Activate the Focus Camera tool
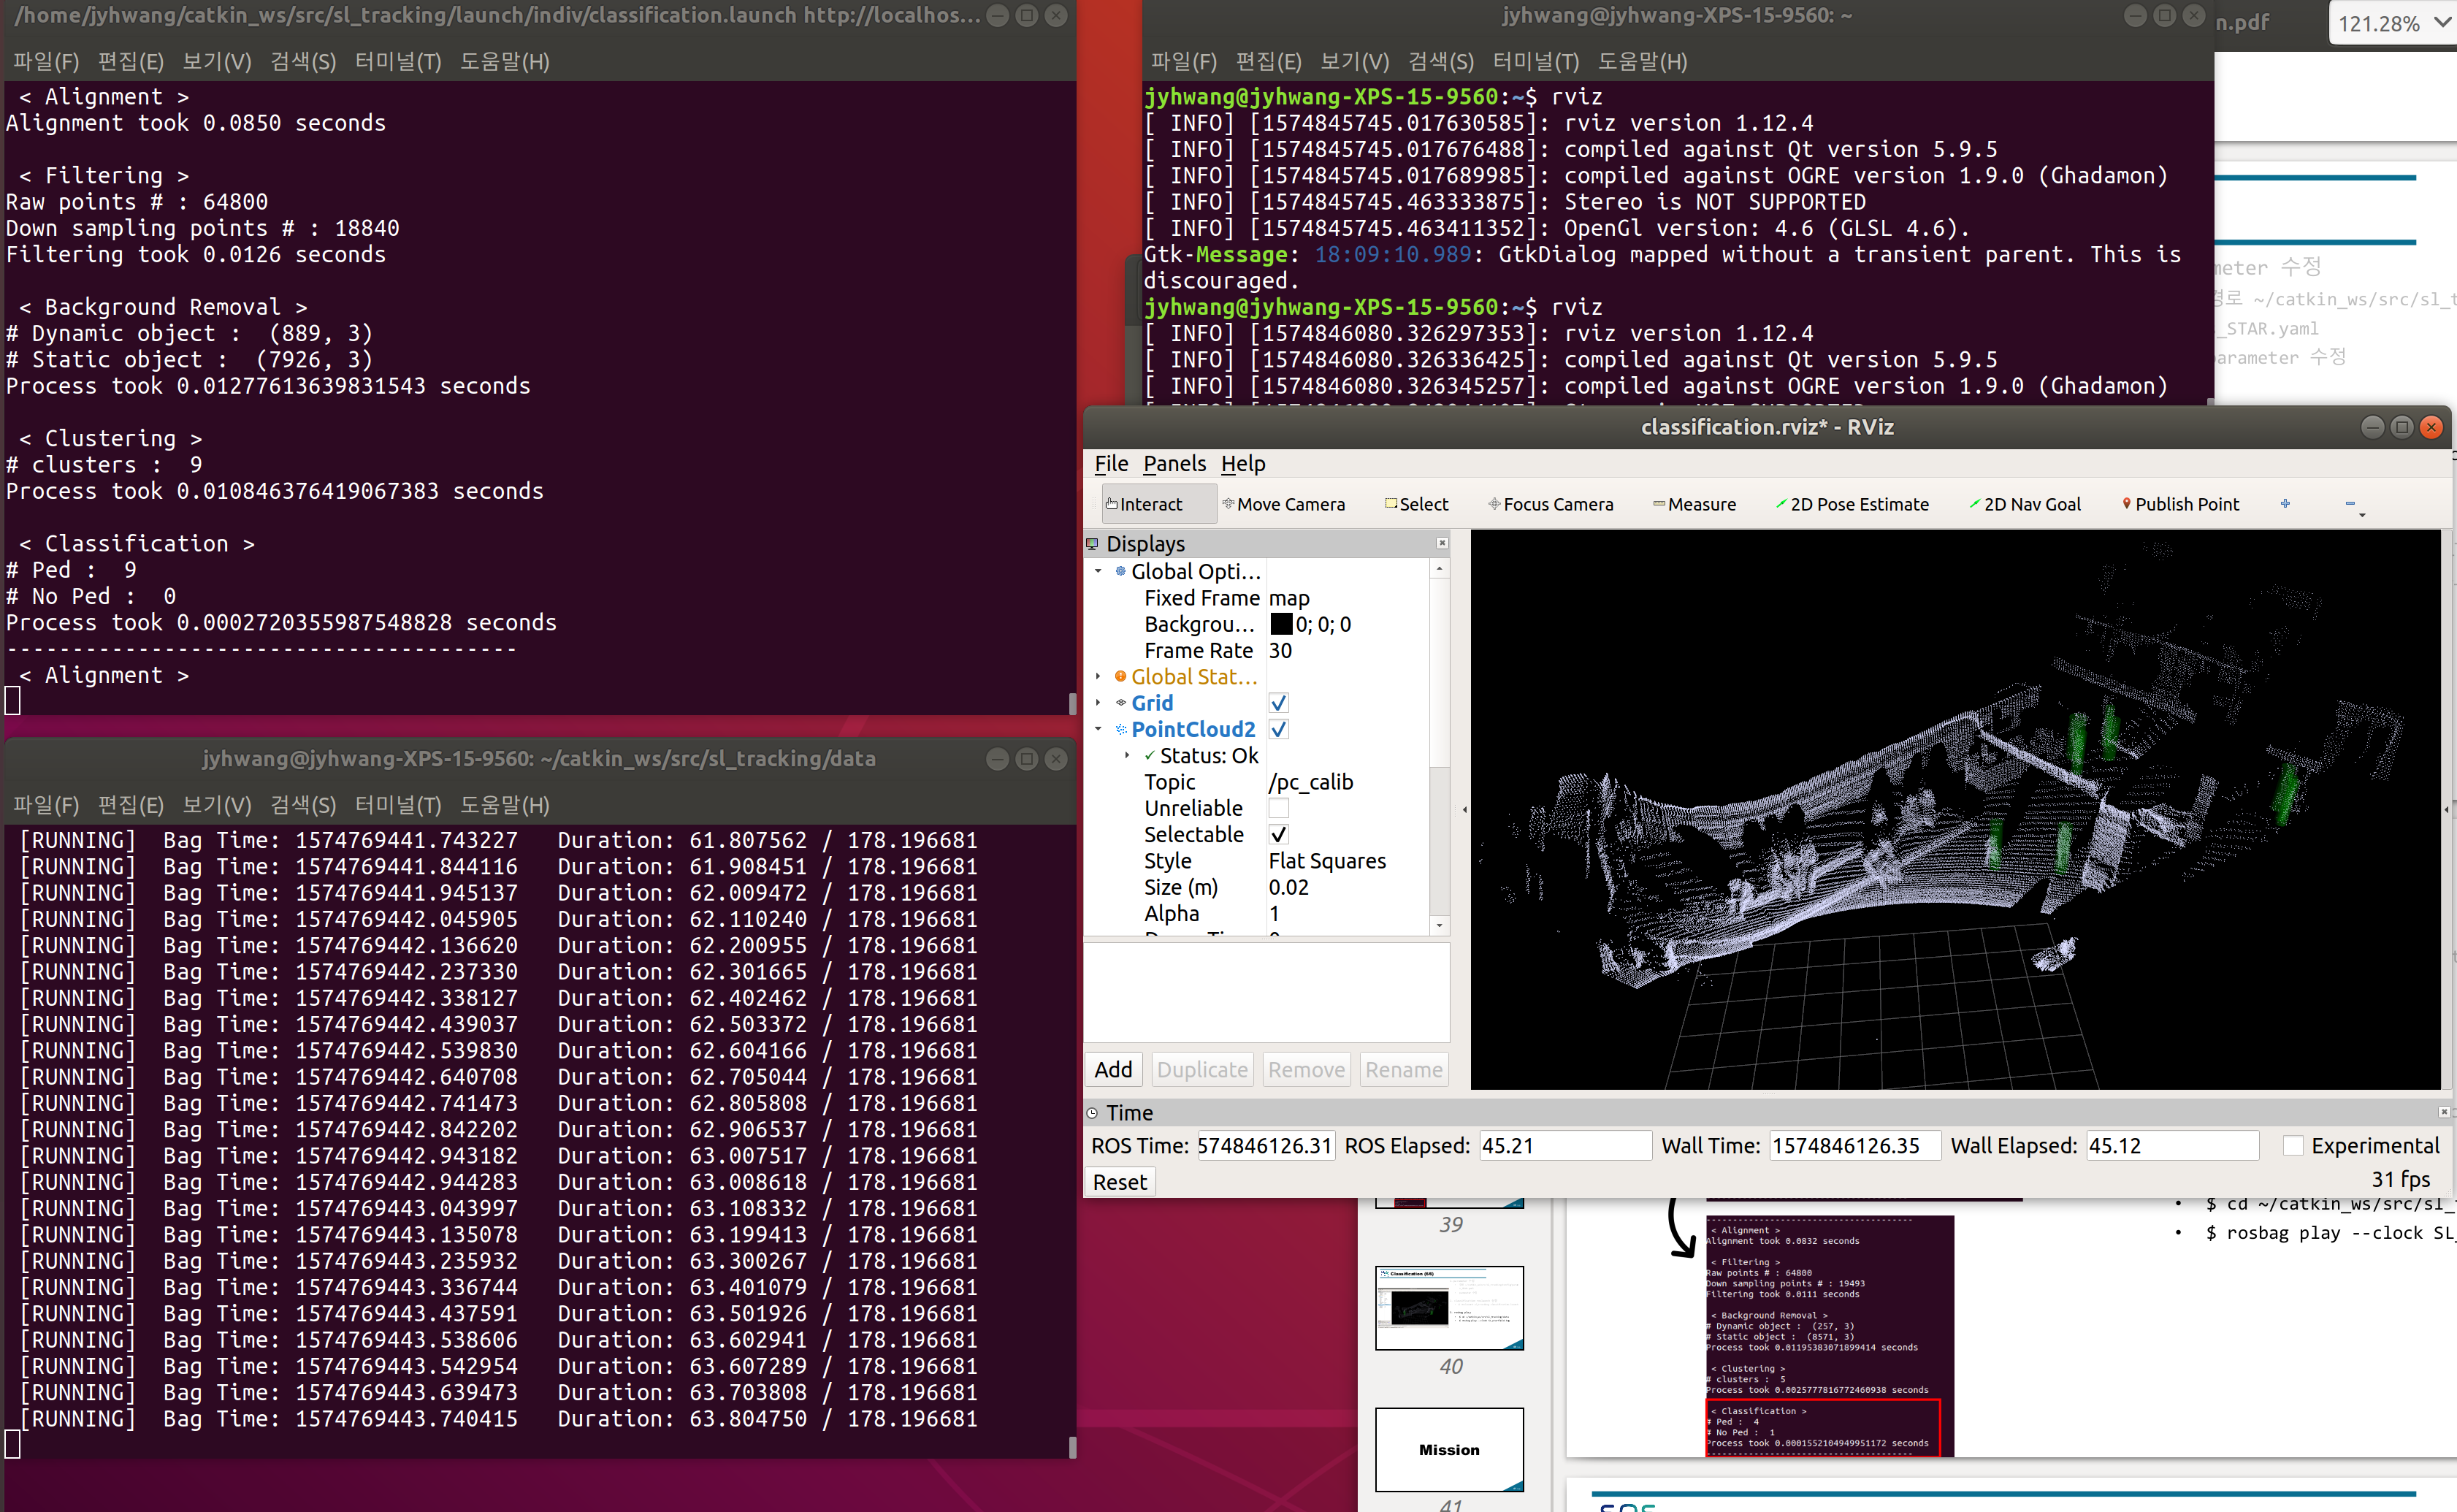Viewport: 2457px width, 1512px height. click(1550, 504)
